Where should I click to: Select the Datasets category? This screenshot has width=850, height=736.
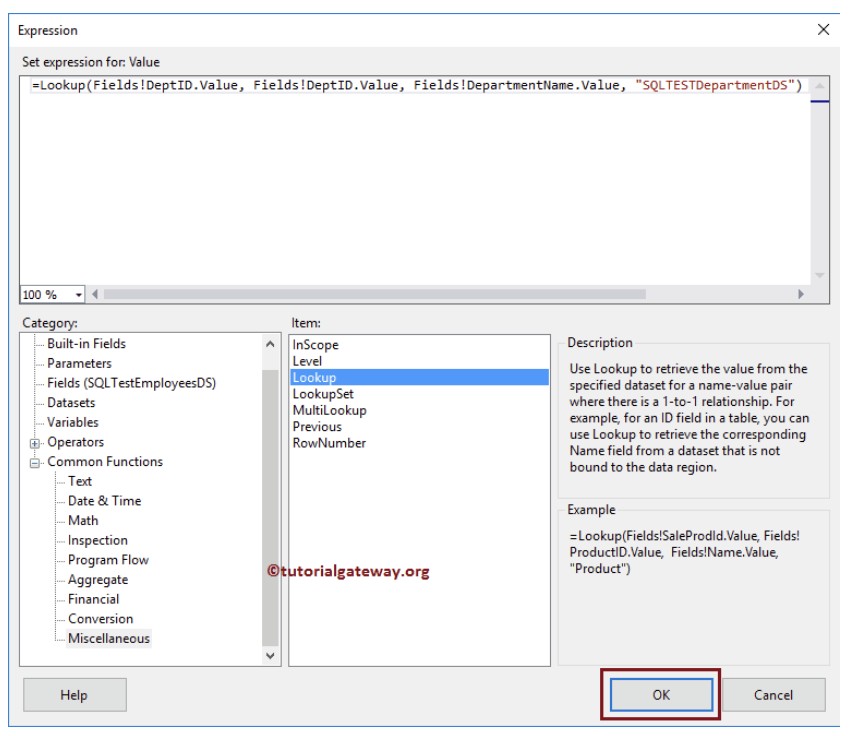click(71, 403)
